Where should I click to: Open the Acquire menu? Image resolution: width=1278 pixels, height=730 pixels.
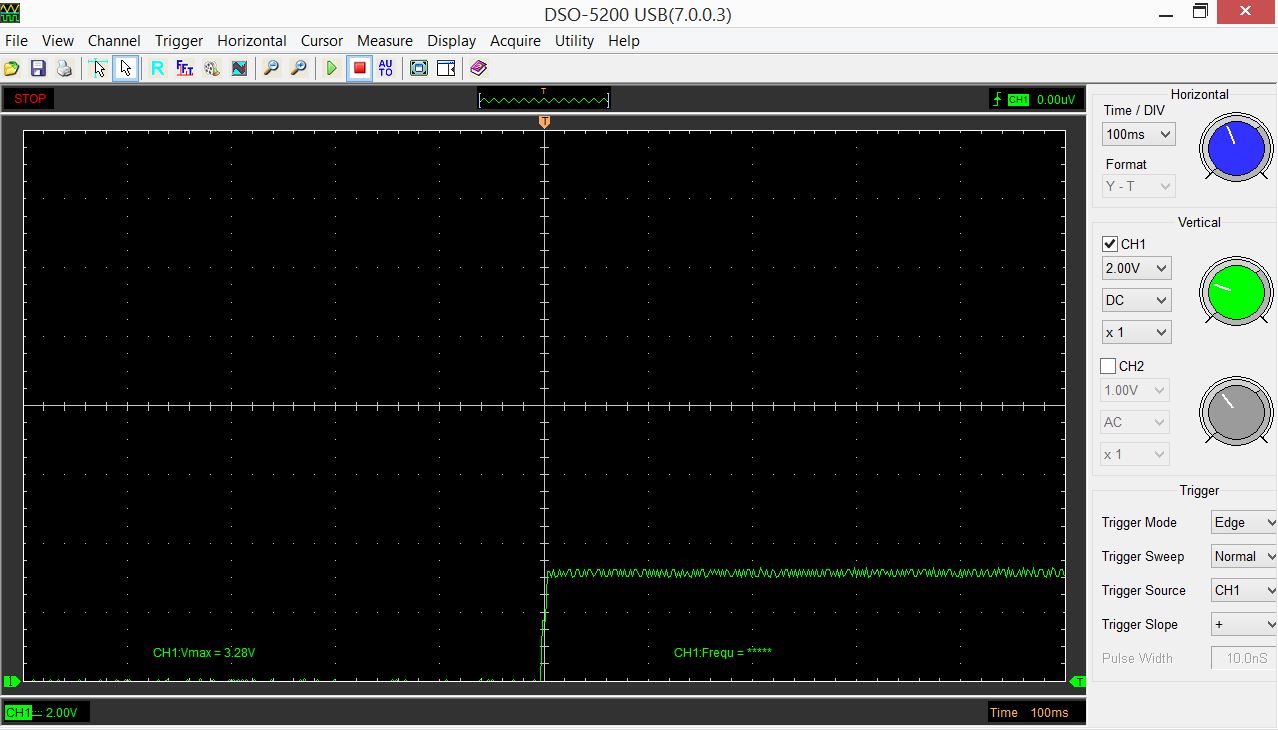pyautogui.click(x=515, y=41)
